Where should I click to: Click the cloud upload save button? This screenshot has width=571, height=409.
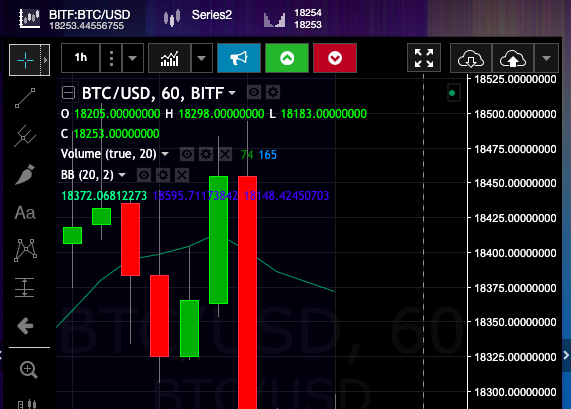pos(513,58)
